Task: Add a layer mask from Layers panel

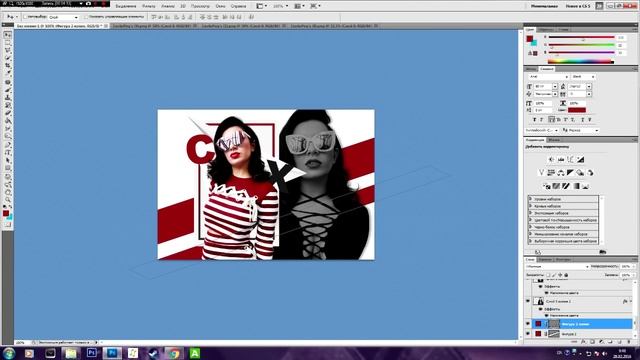Action: (x=593, y=342)
